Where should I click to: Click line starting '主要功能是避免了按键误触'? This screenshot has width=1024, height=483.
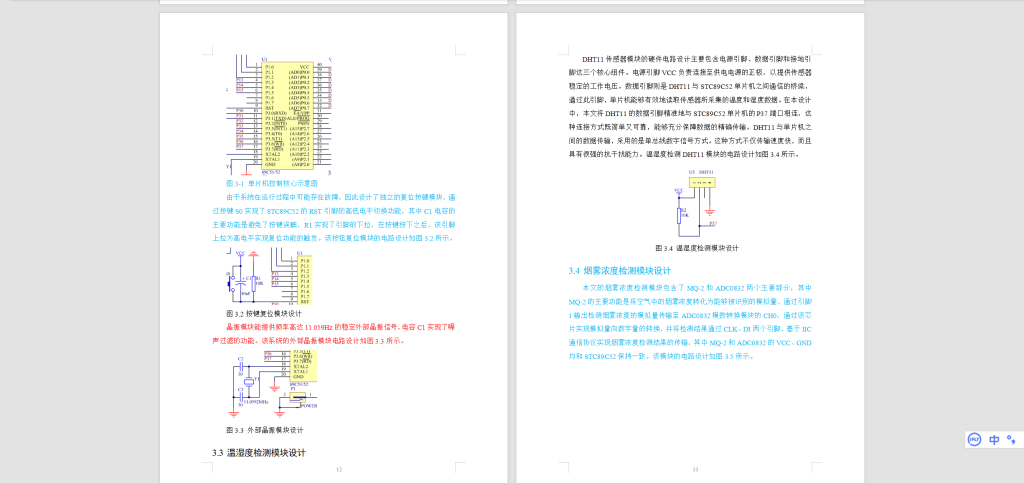point(334,225)
